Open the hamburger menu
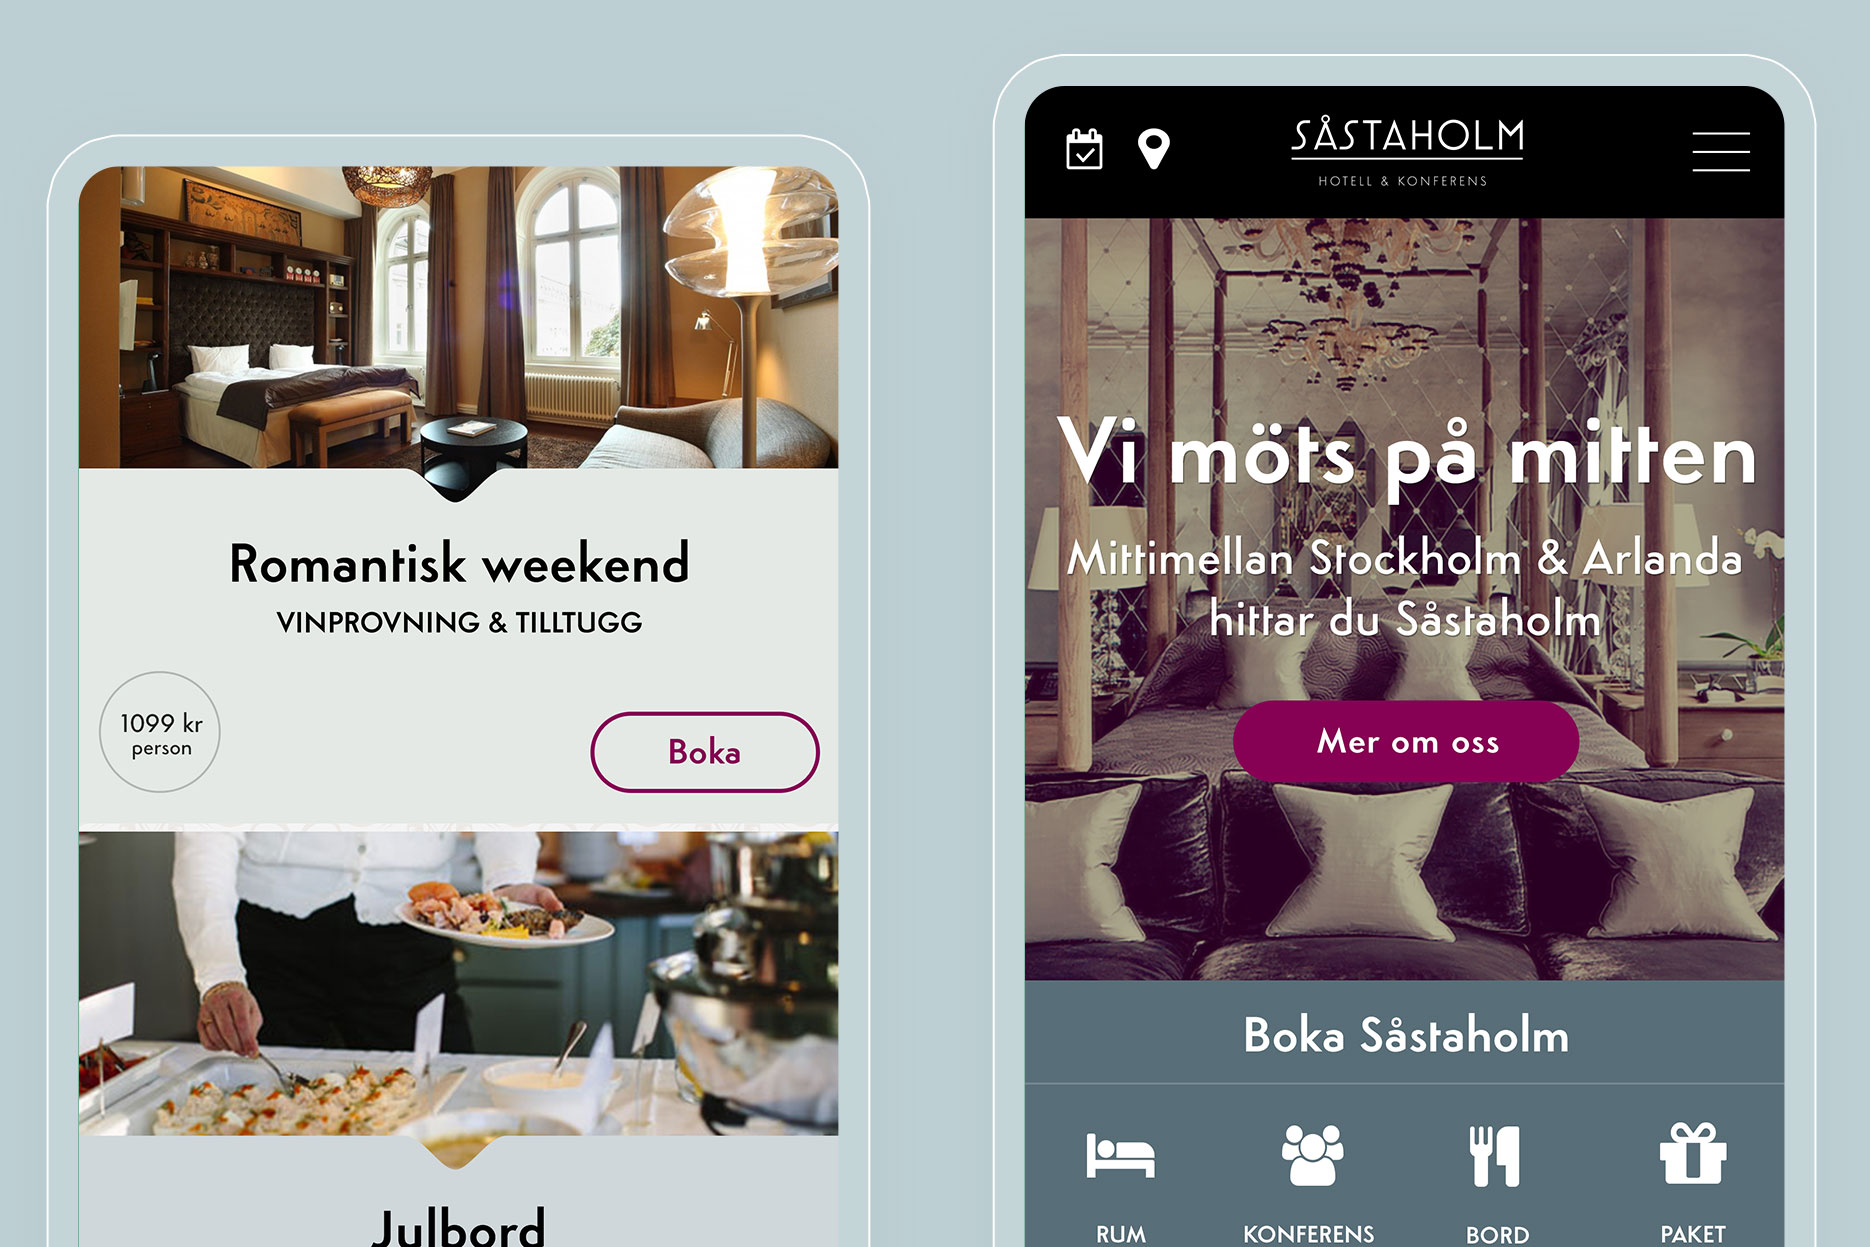Viewport: 1870px width, 1247px height. click(1720, 152)
